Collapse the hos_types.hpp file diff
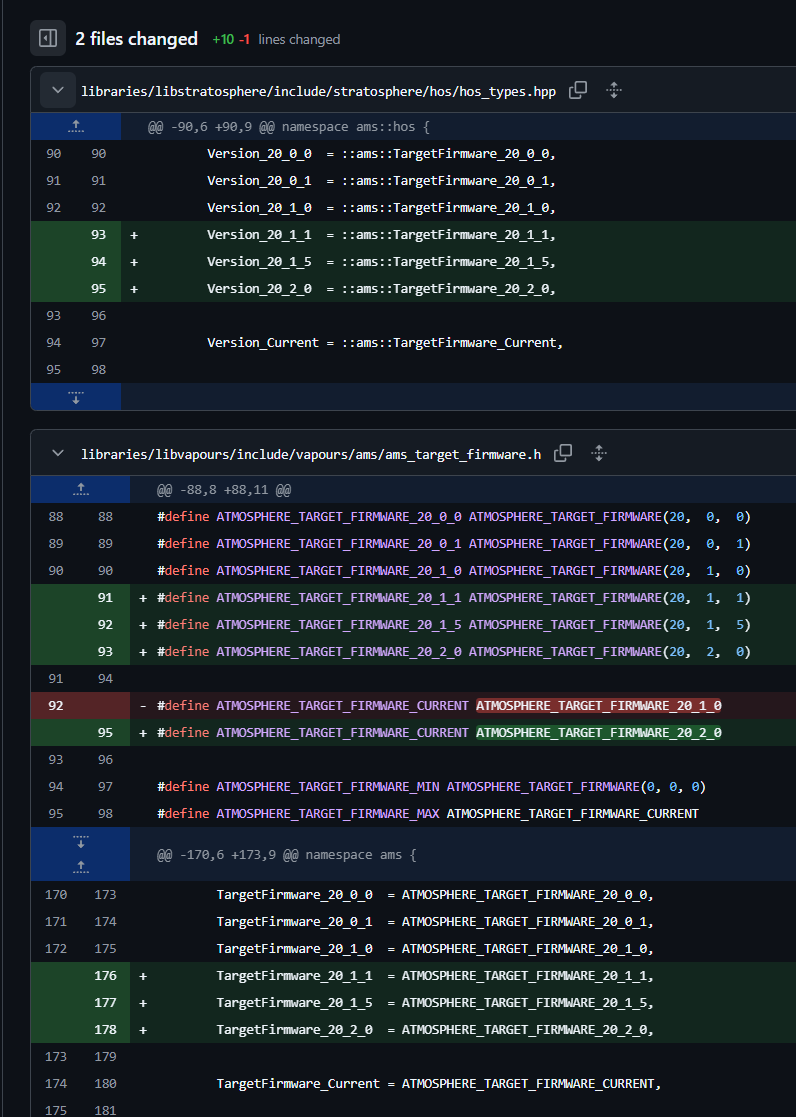 pos(58,90)
